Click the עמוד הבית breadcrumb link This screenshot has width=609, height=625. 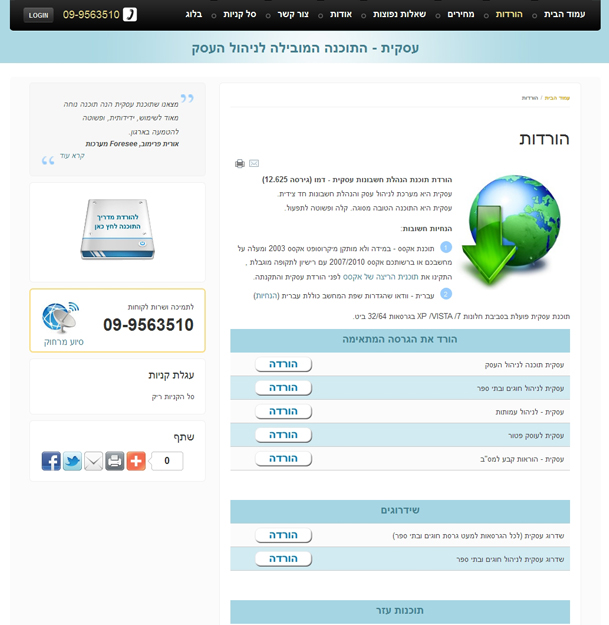(x=557, y=98)
